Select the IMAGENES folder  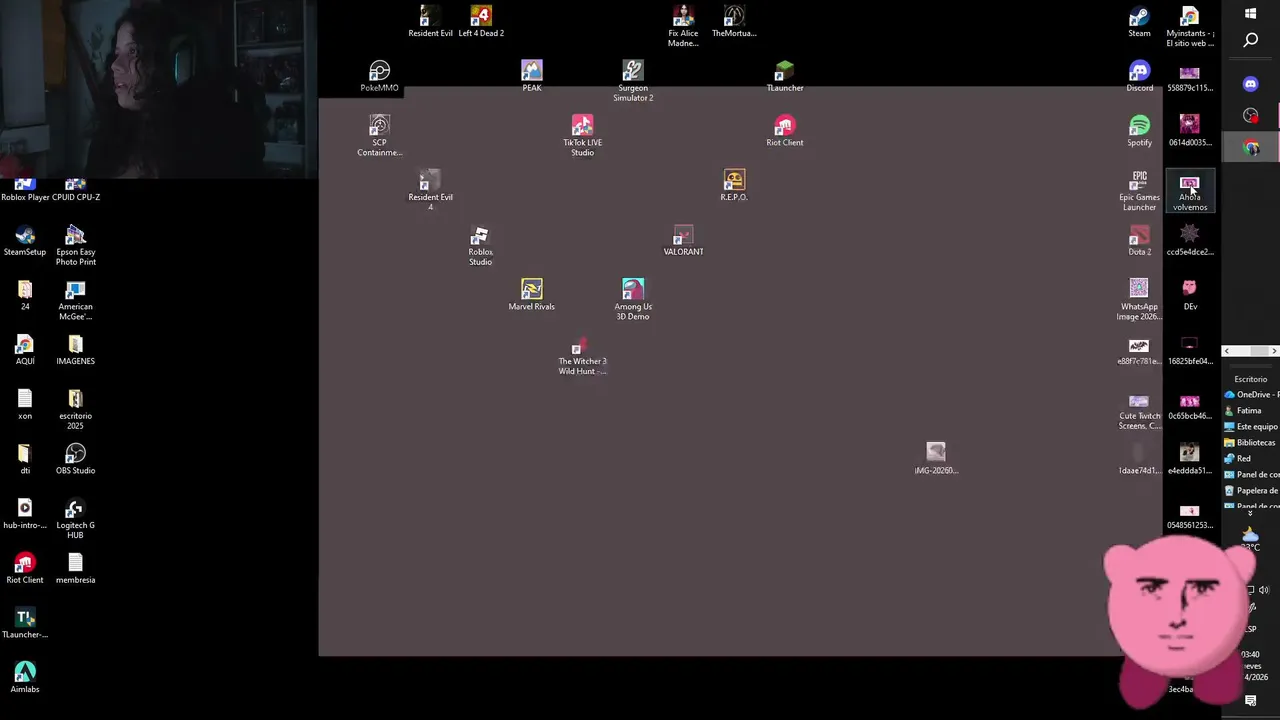pyautogui.click(x=75, y=350)
